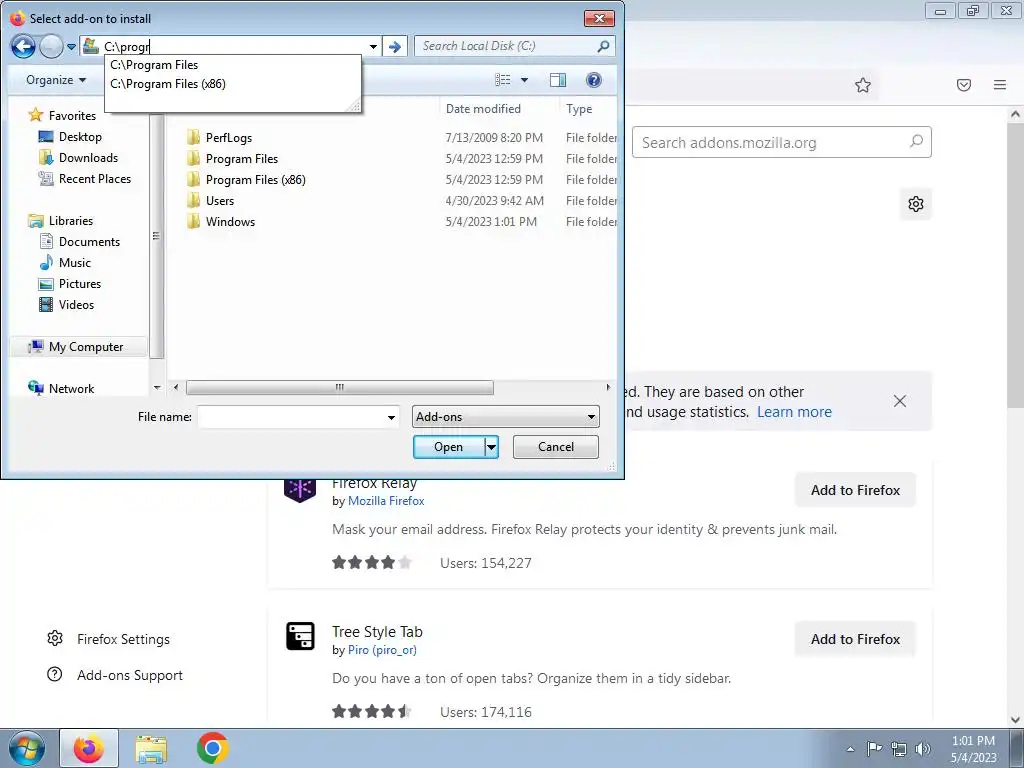Open the Windows Start button
The width and height of the screenshot is (1024, 768).
coord(26,748)
